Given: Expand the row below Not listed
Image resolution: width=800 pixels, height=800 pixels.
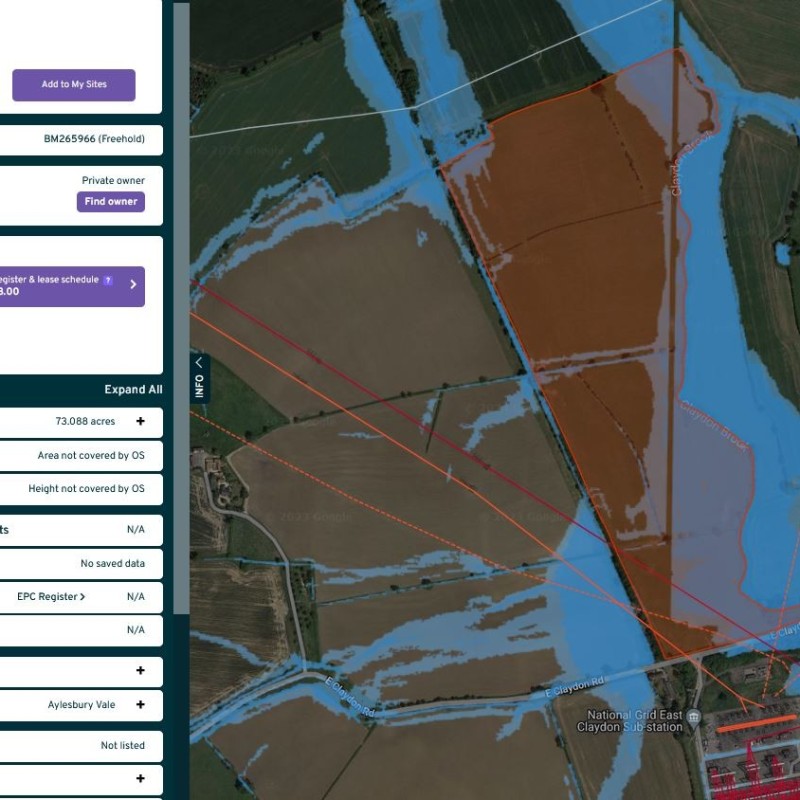Looking at the screenshot, I should pyautogui.click(x=140, y=779).
